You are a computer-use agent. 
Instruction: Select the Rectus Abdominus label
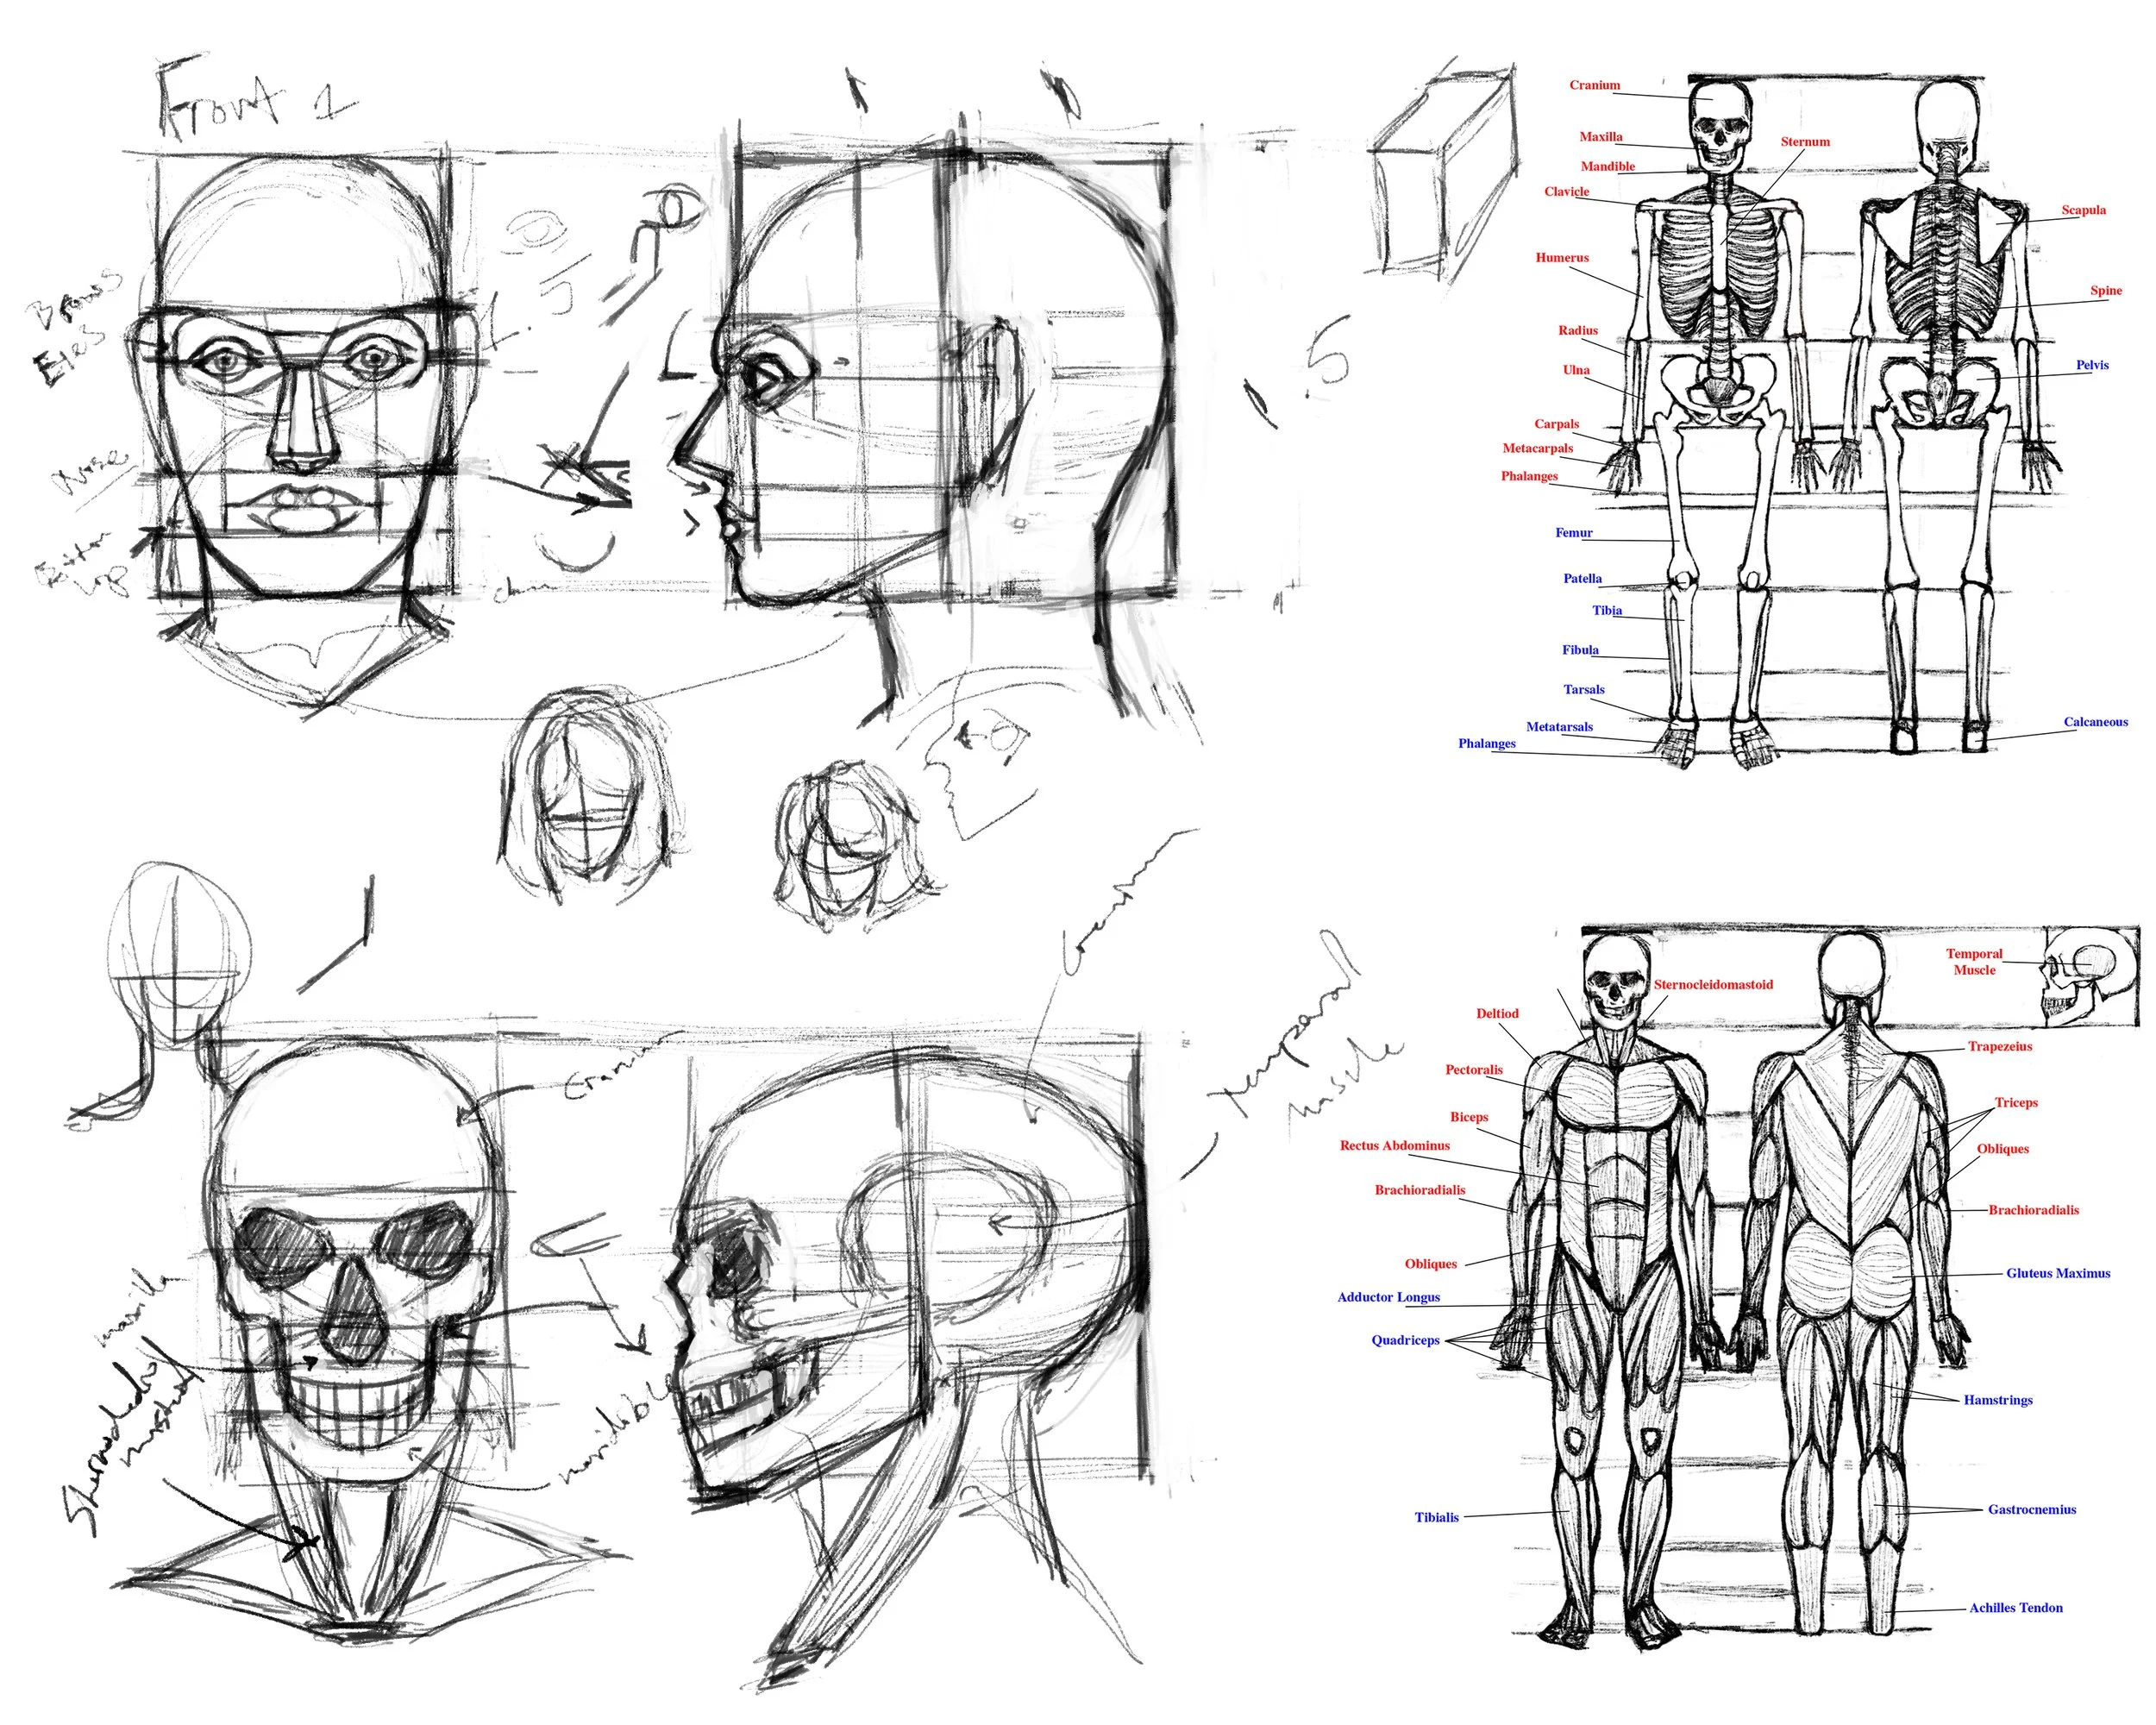click(x=1395, y=1148)
